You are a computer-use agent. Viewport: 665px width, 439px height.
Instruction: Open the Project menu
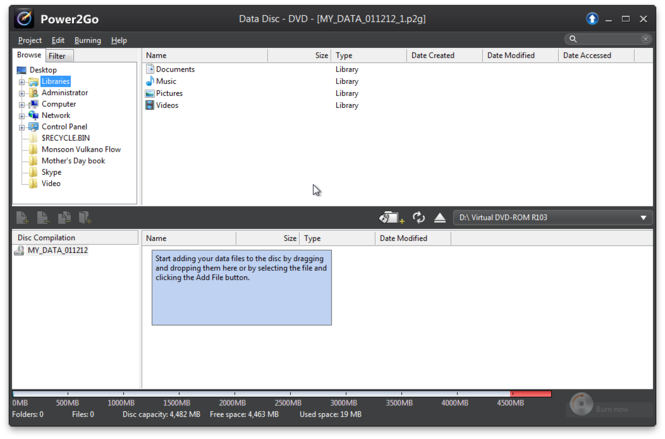point(30,40)
